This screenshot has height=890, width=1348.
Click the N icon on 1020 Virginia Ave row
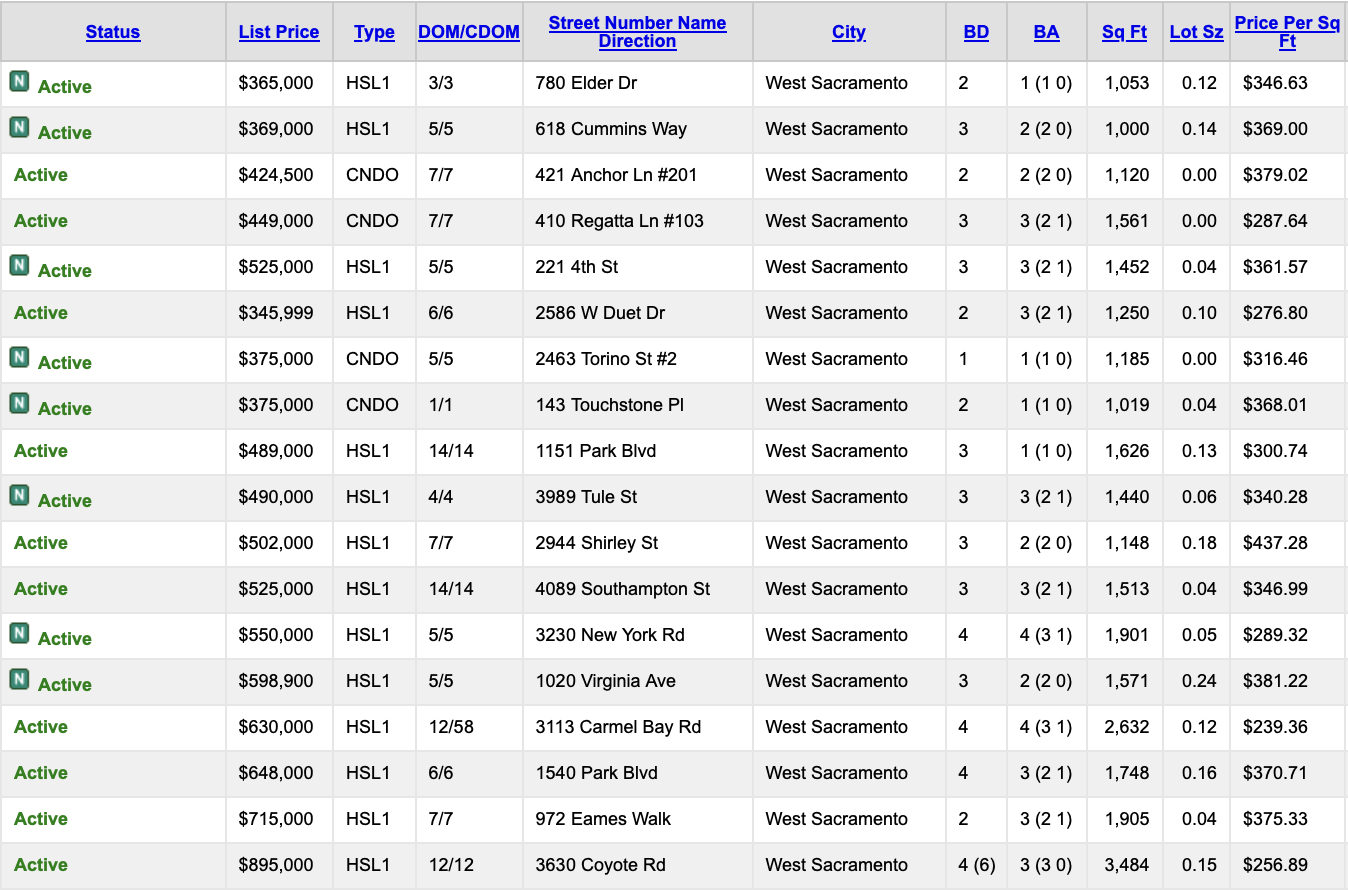pos(19,679)
